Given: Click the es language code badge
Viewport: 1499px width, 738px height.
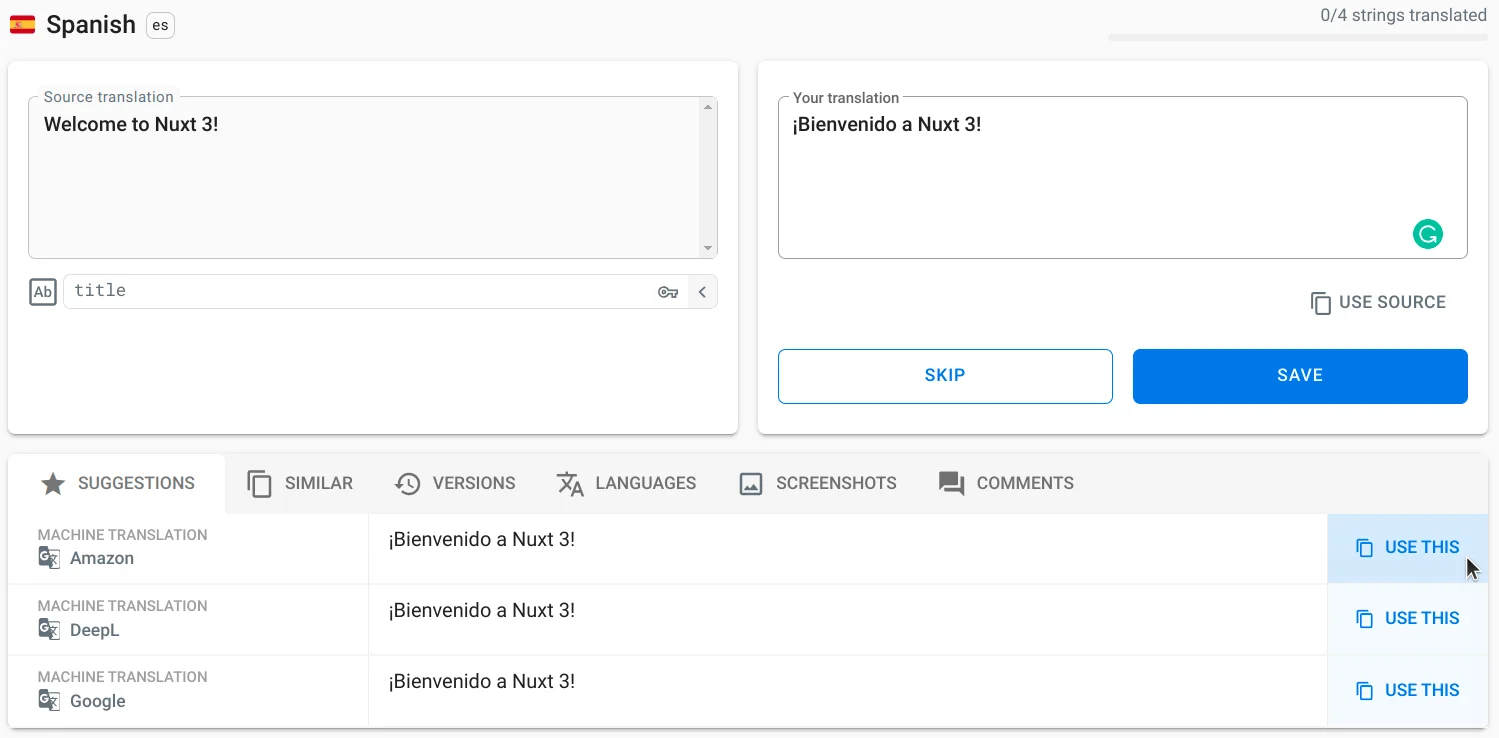Looking at the screenshot, I should [160, 25].
